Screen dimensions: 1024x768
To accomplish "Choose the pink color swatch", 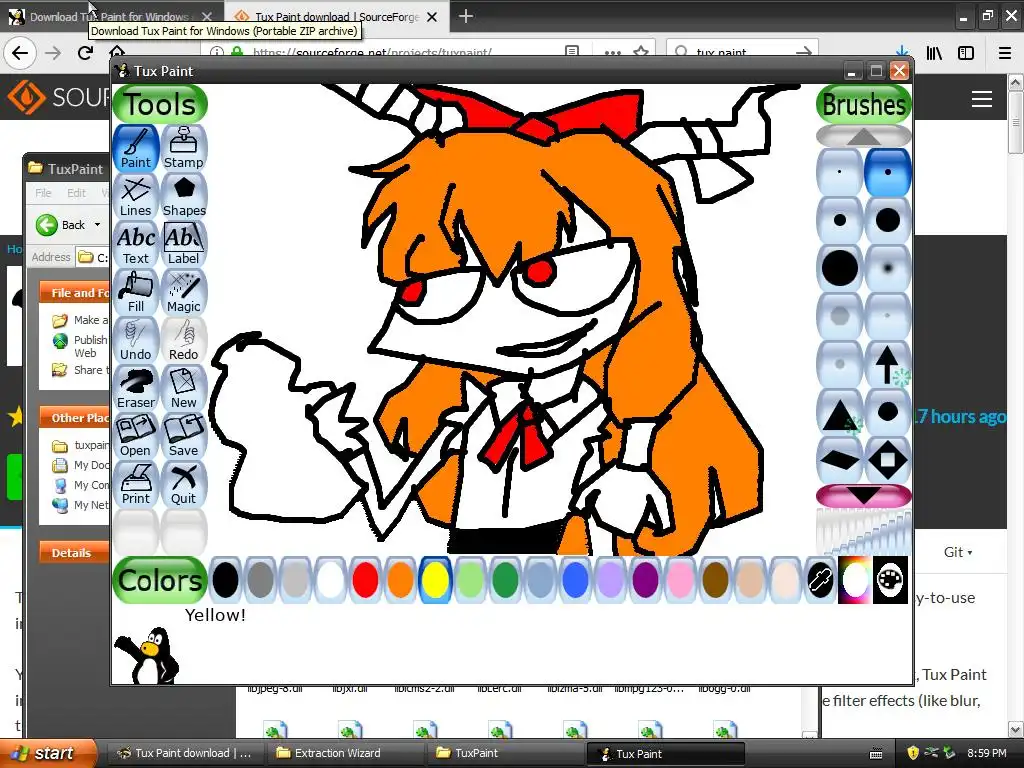I will [x=680, y=580].
